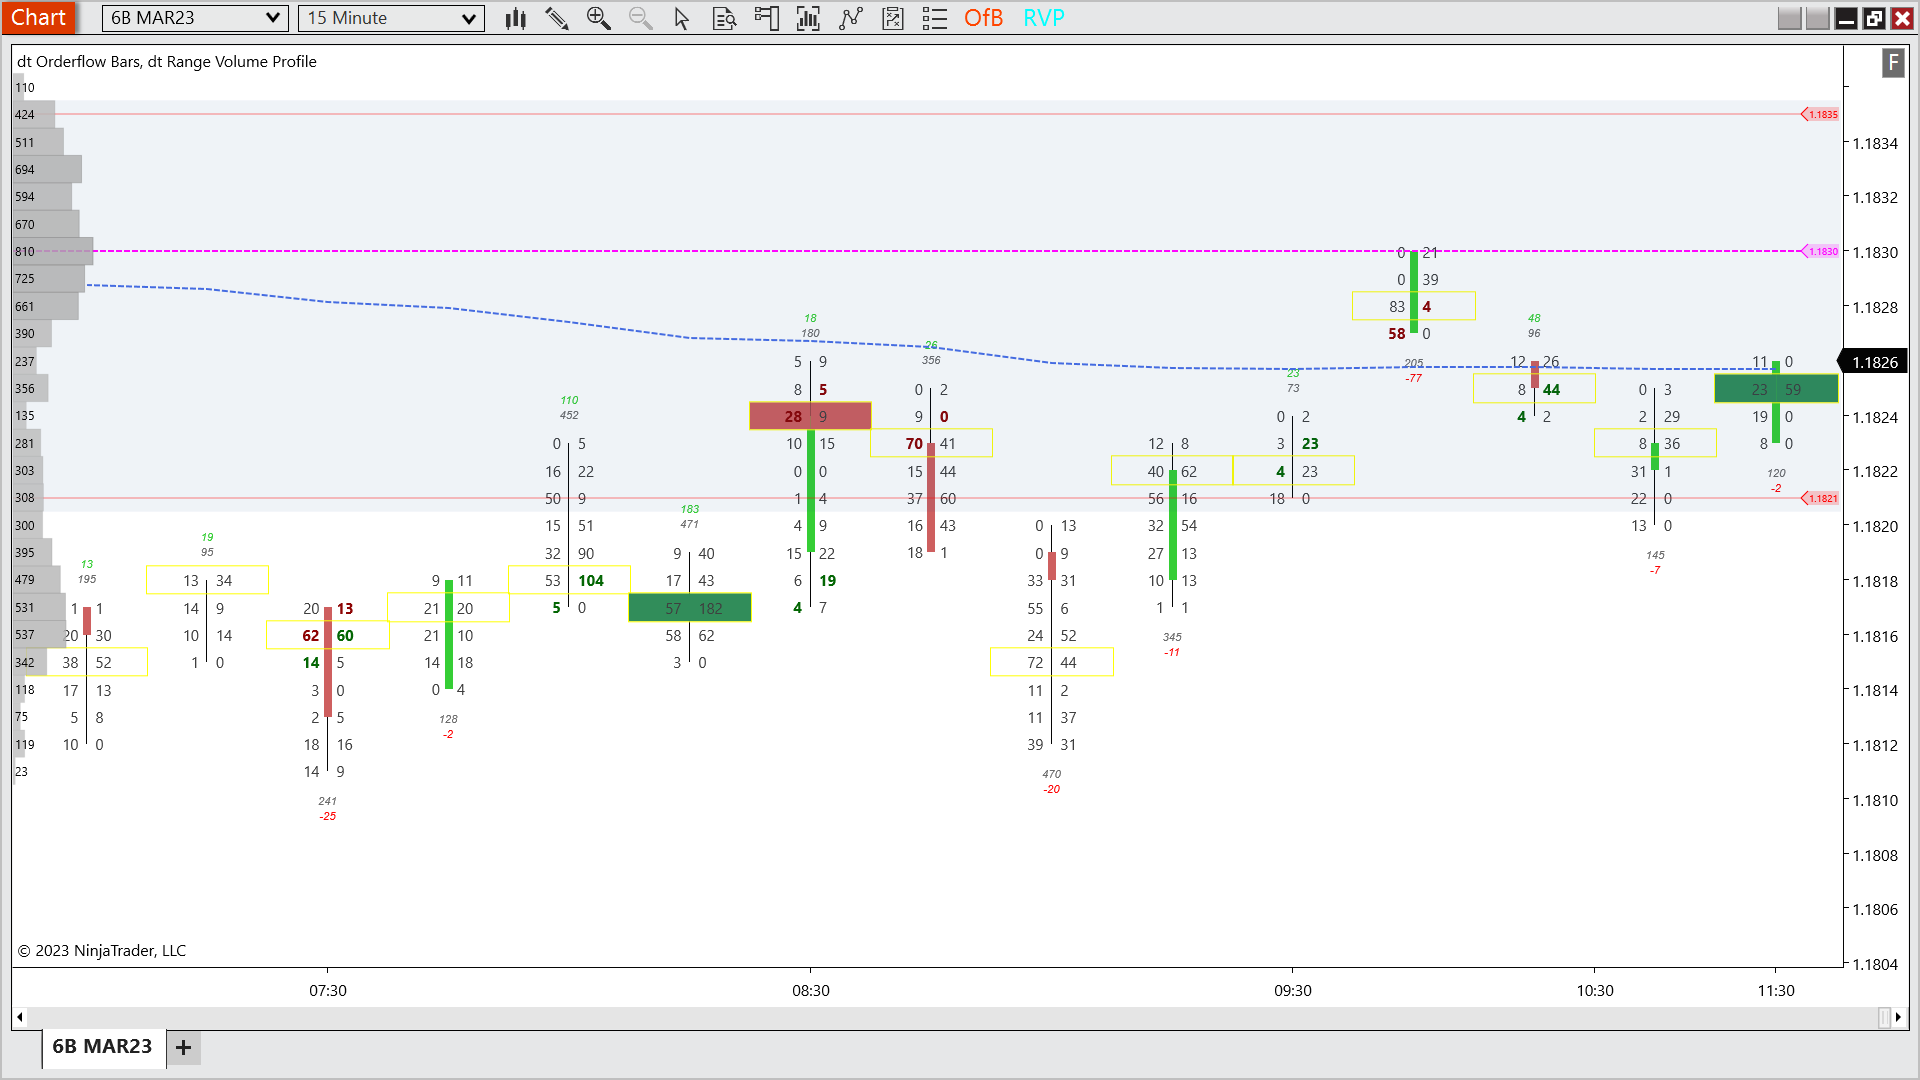Viewport: 1920px width, 1080px height.
Task: Click the scroll right arrow of timeline
Action: point(1898,1017)
